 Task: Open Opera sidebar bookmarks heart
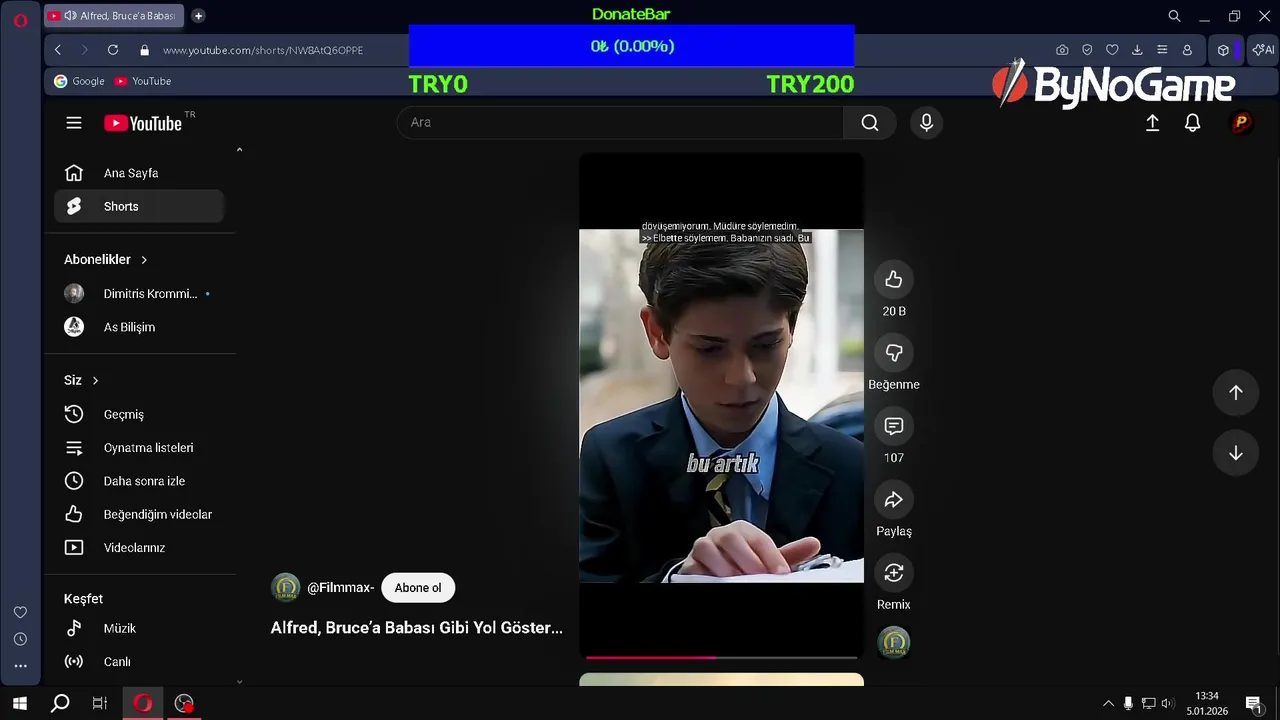[20, 612]
